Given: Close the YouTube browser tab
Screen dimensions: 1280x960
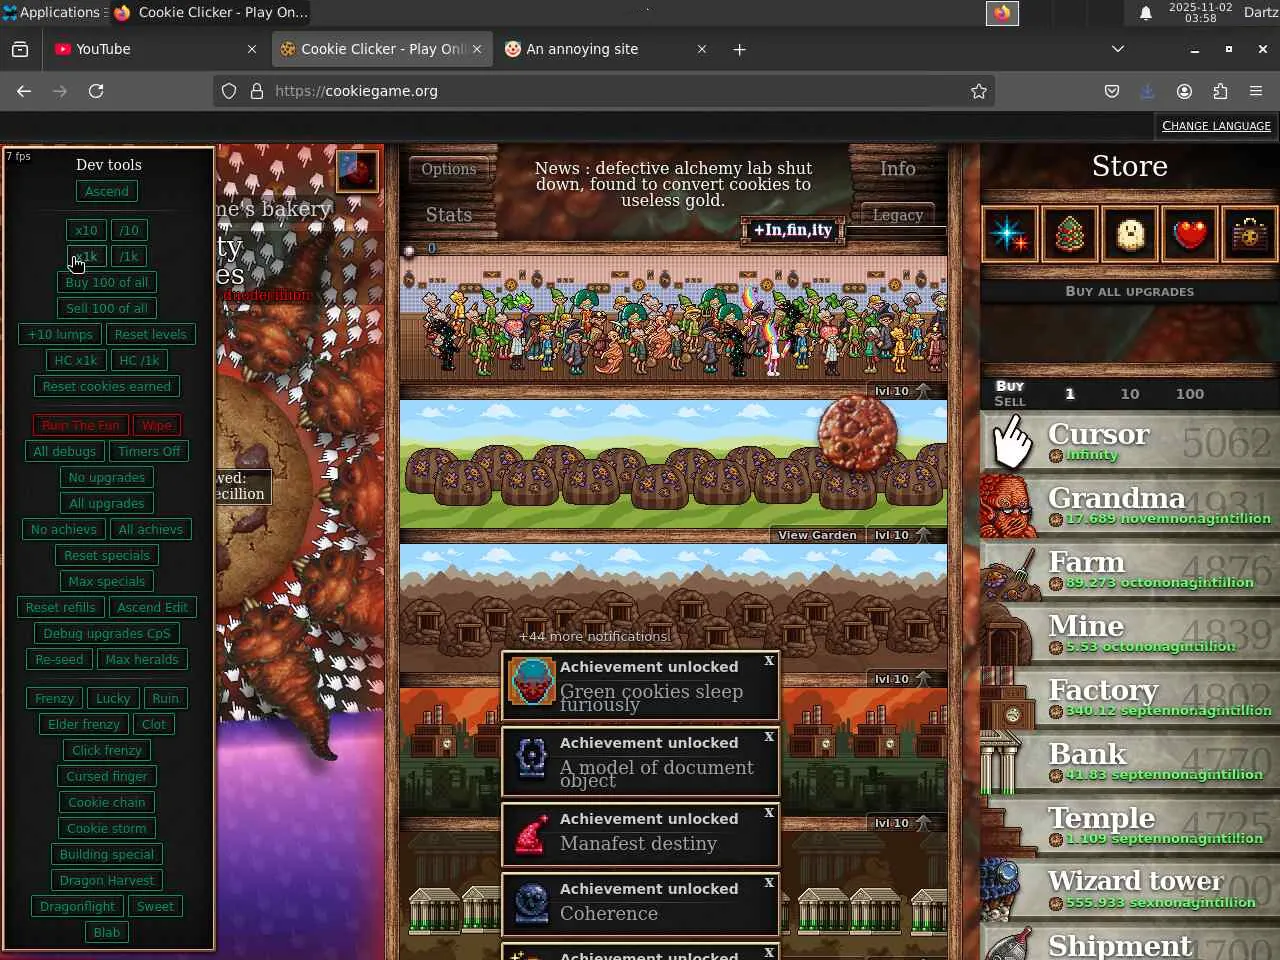Looking at the screenshot, I should pos(252,49).
